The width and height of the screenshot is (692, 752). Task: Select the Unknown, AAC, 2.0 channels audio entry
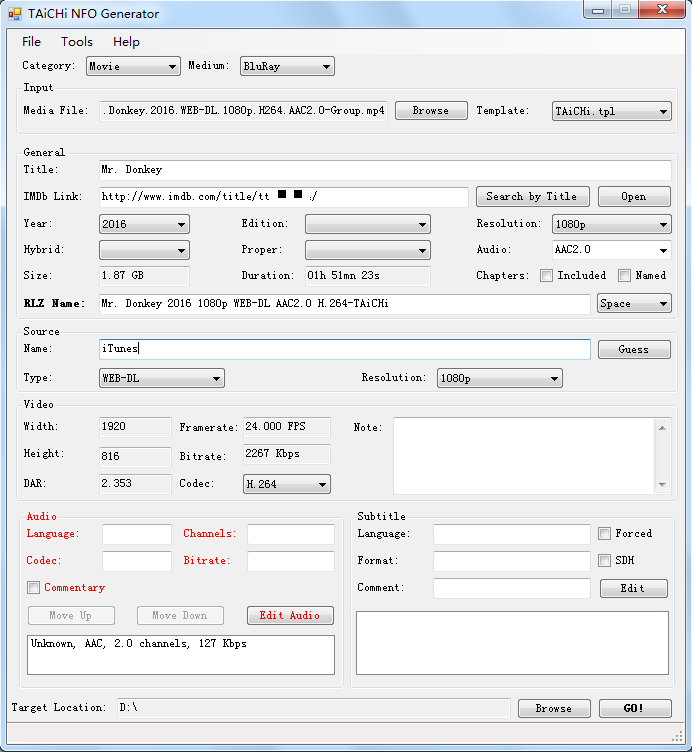point(139,644)
